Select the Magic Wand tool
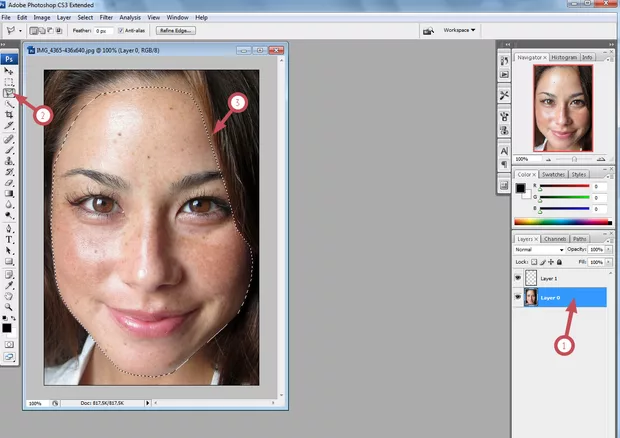 [9, 104]
